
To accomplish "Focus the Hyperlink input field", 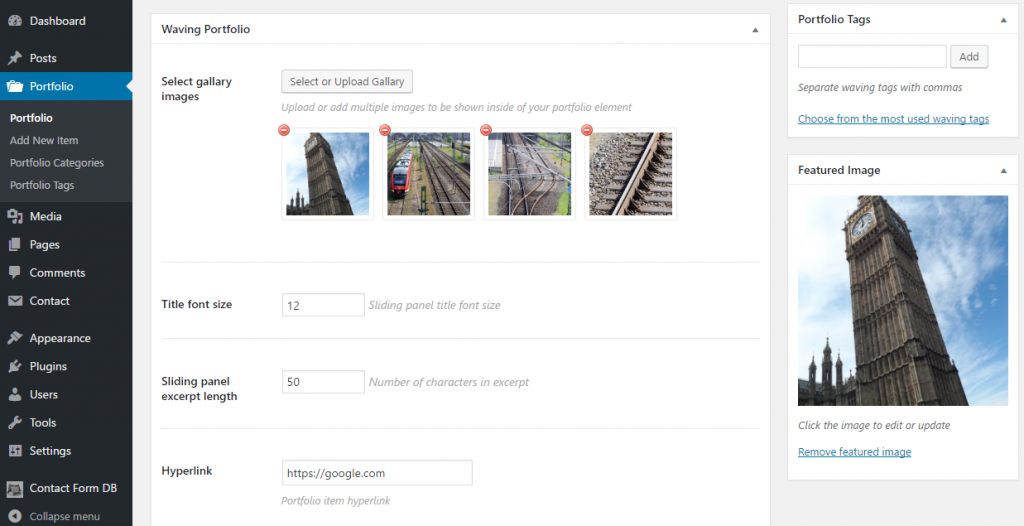I will [377, 472].
